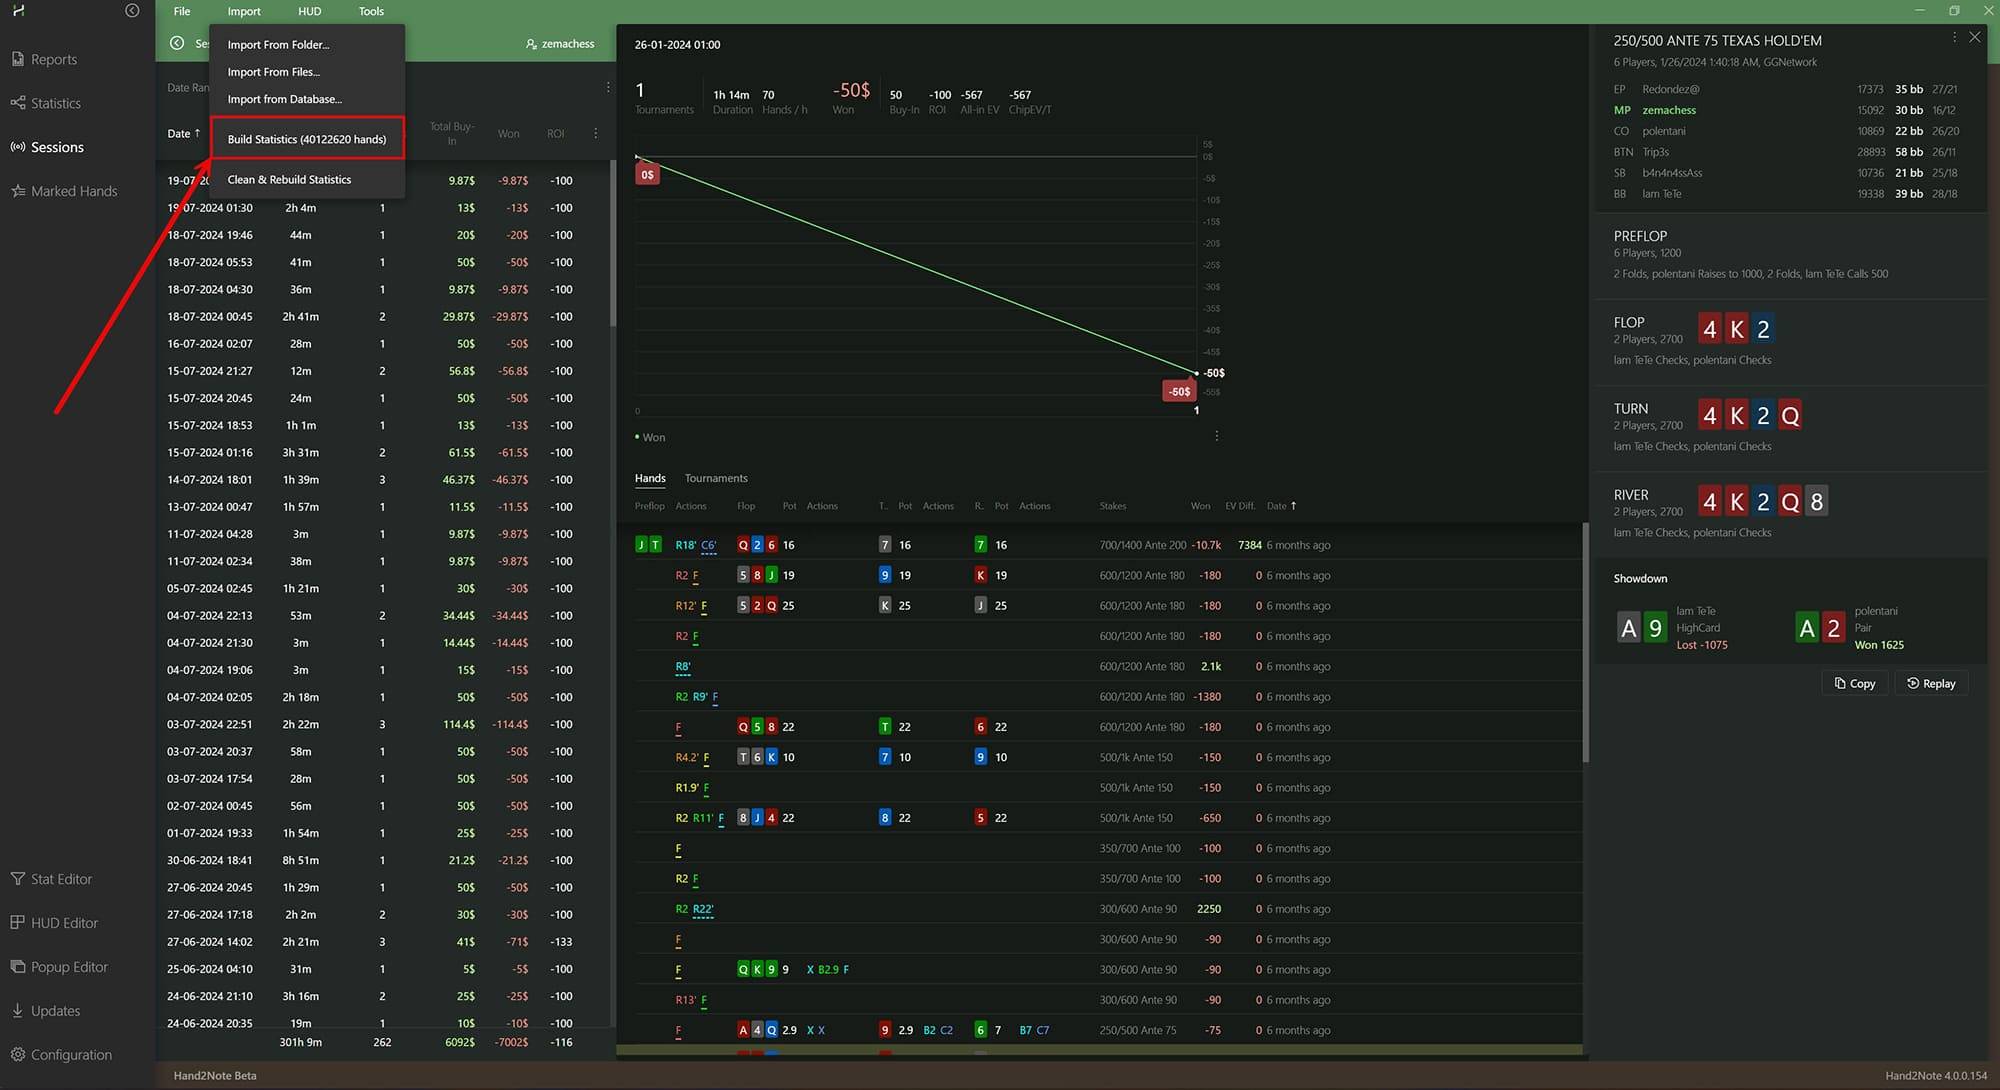The height and width of the screenshot is (1090, 2000).
Task: Sort sessions by ROI column
Action: [x=556, y=133]
